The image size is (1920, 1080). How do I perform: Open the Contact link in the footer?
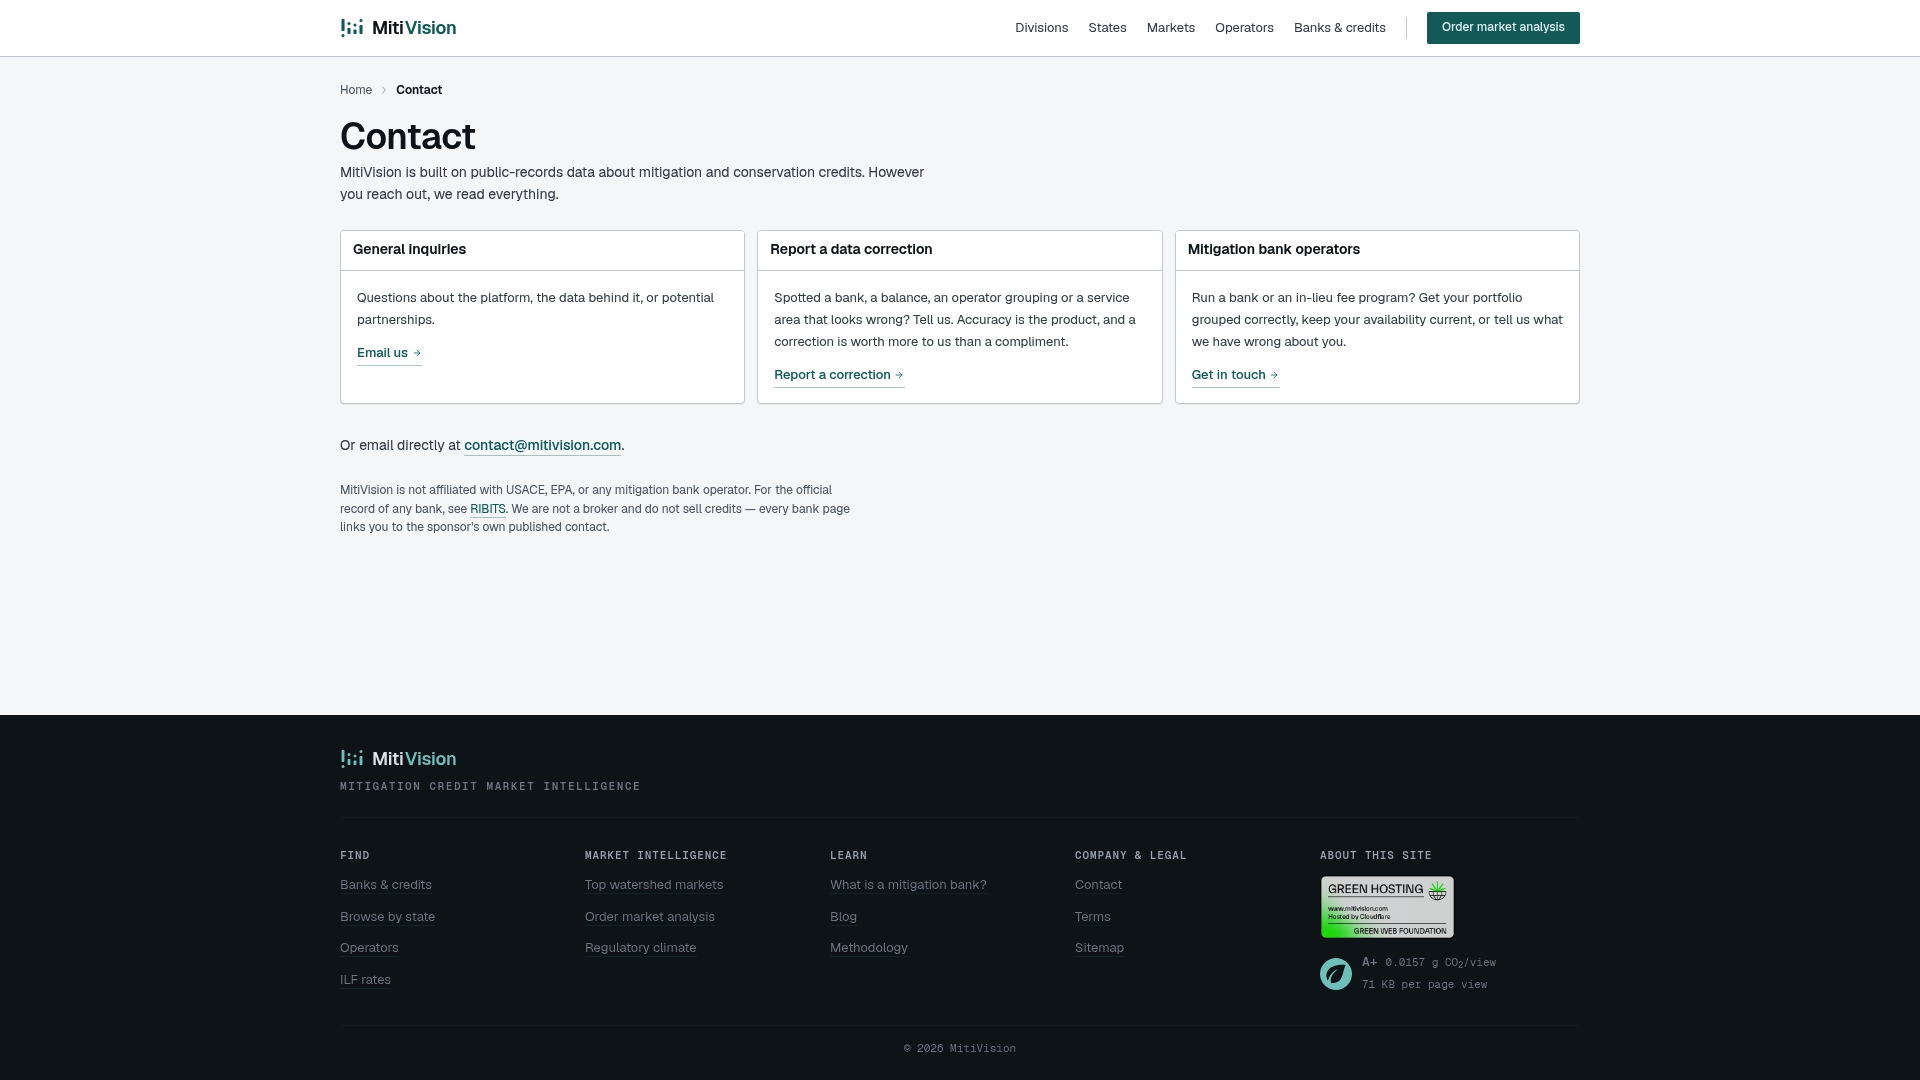coord(1098,885)
